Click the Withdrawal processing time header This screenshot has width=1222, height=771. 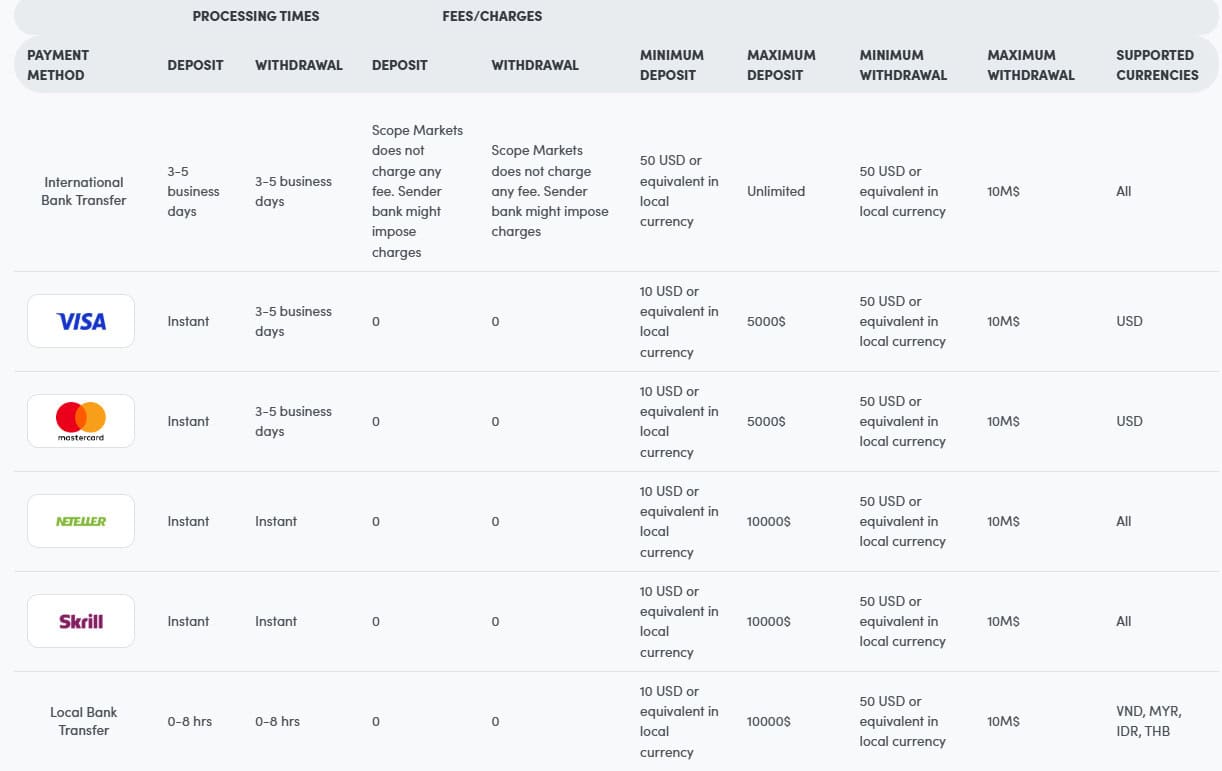pos(299,65)
